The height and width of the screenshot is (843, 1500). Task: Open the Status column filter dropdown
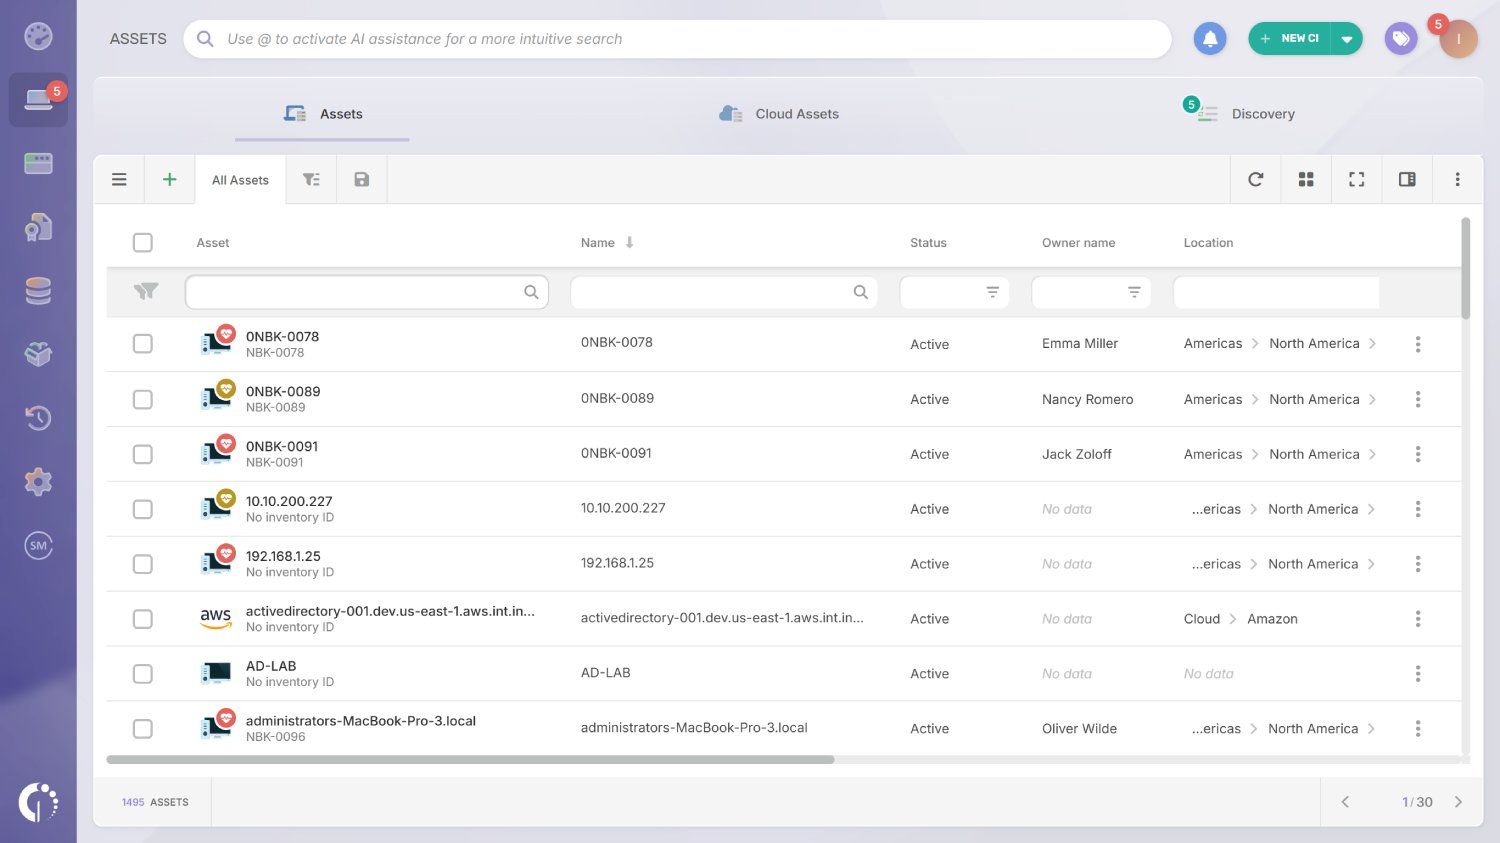992,291
